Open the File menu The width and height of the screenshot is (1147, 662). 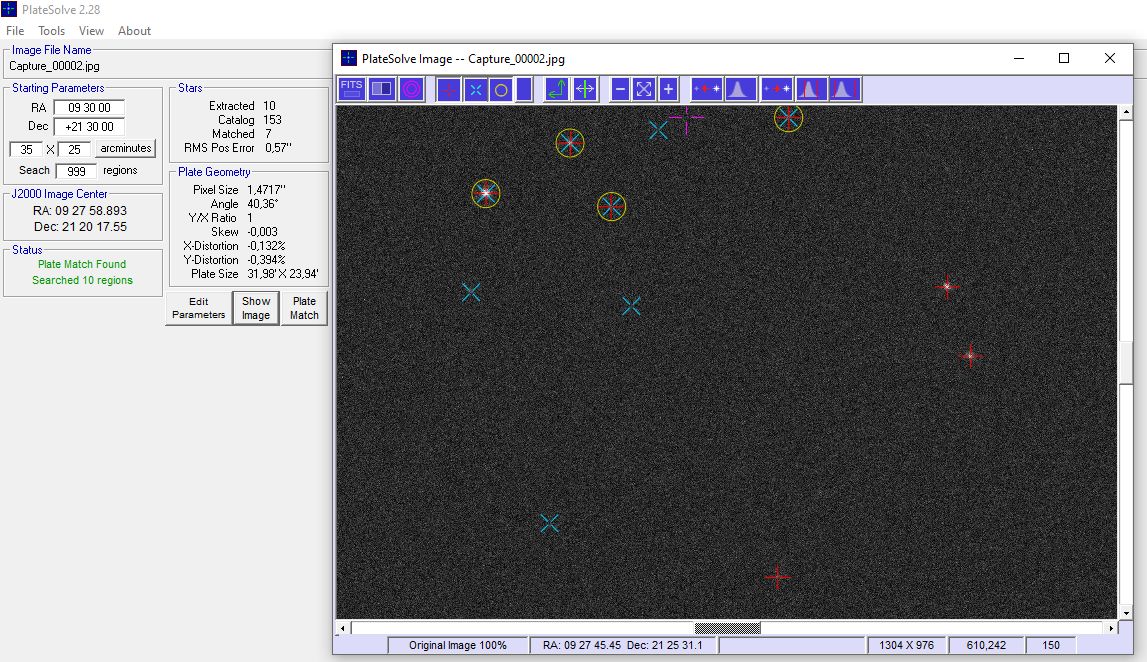pyautogui.click(x=15, y=31)
